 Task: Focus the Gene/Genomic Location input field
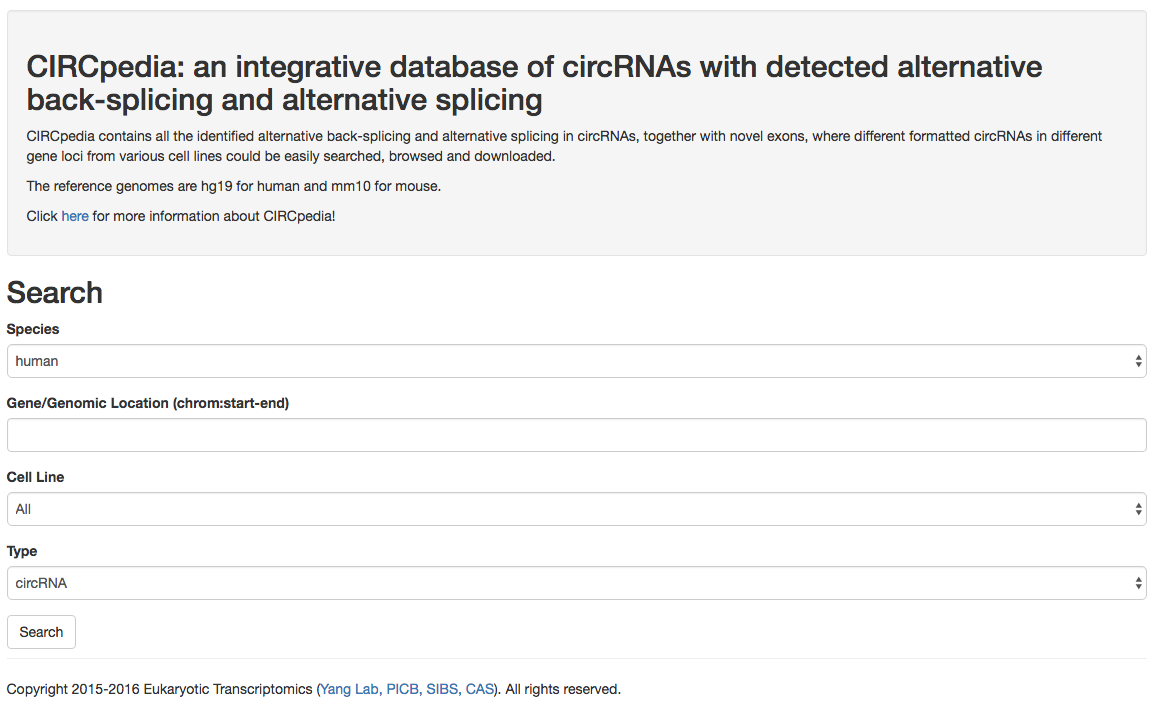point(576,435)
